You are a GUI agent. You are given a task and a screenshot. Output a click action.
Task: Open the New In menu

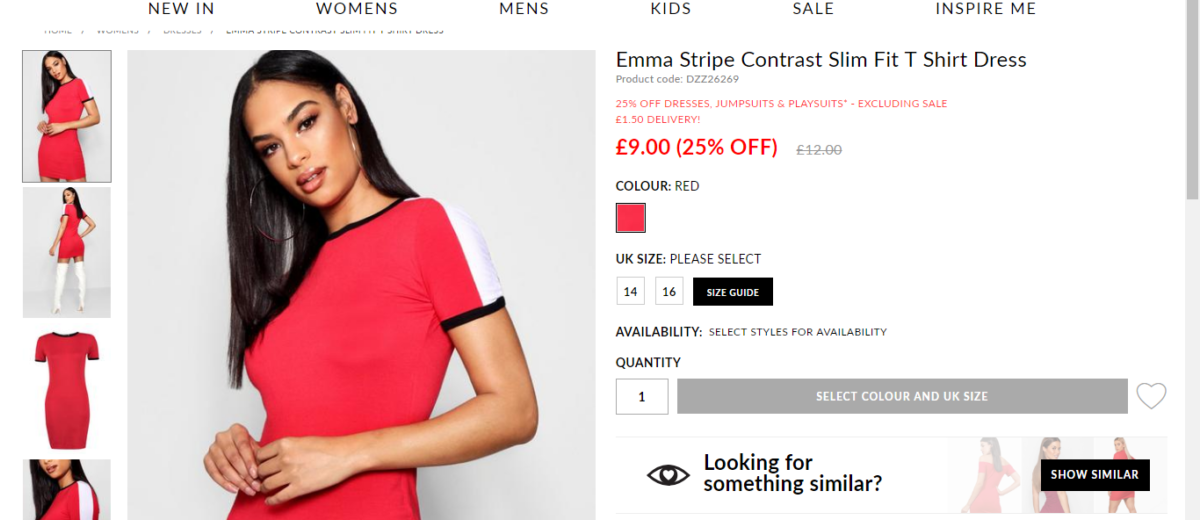pyautogui.click(x=181, y=9)
